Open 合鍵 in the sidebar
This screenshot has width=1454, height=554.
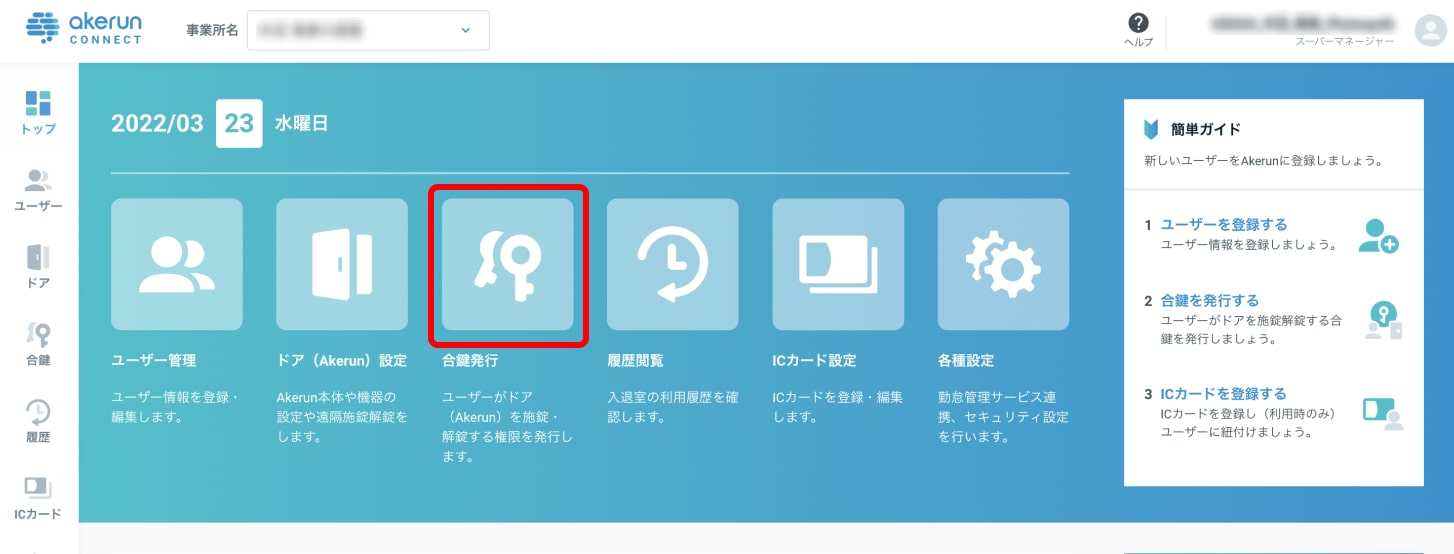38,344
